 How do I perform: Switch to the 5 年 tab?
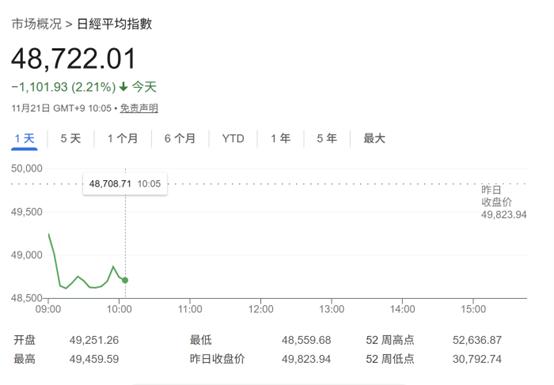(327, 138)
